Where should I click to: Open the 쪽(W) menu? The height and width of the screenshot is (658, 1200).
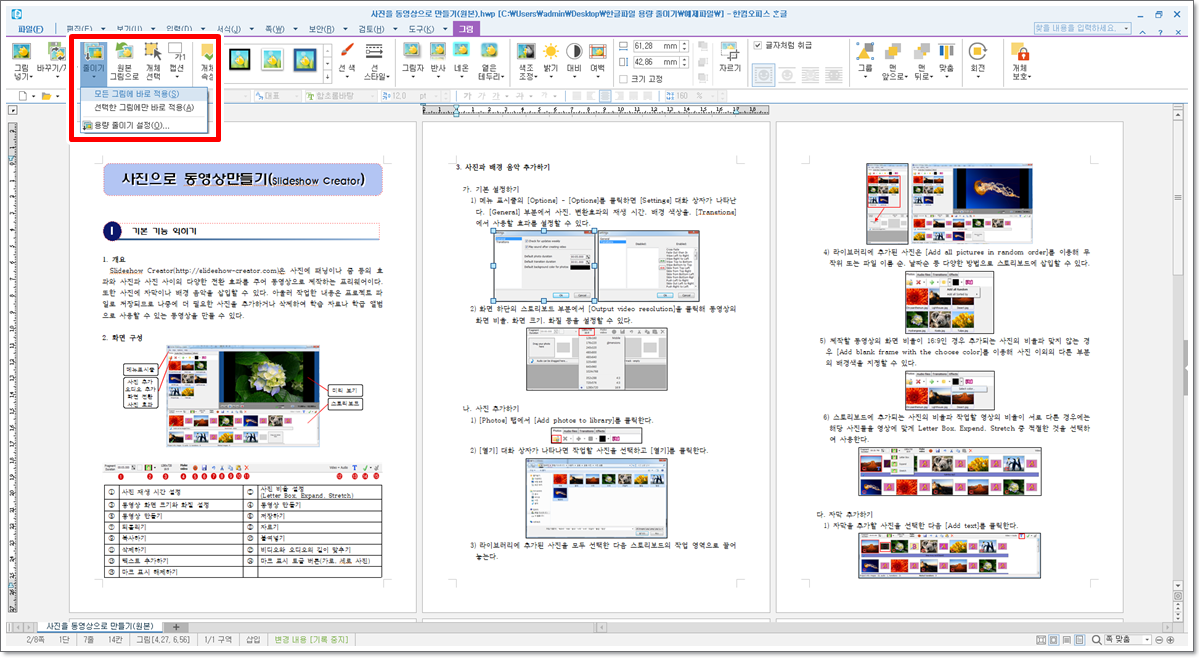[275, 29]
